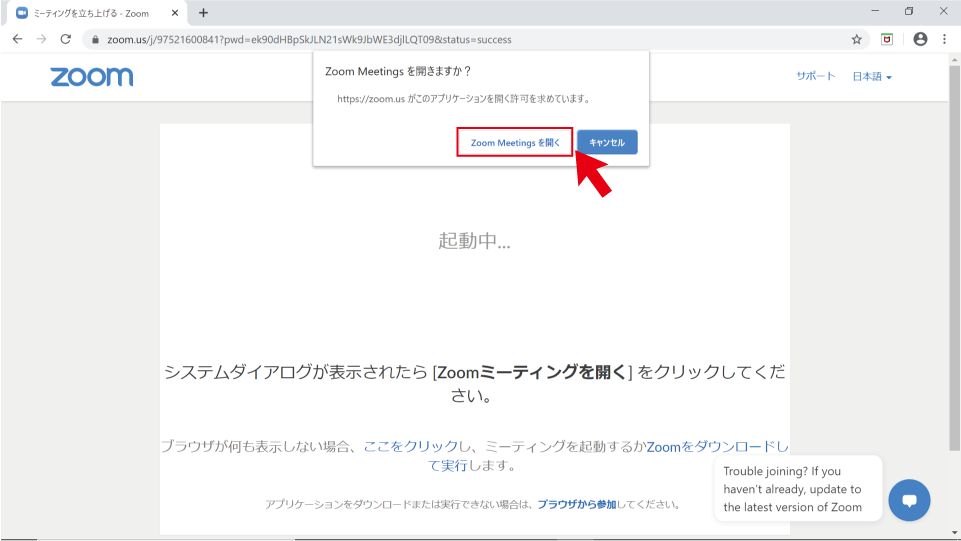Viewport: 961px width, 541px height.
Task: Restore down the Chrome window
Action: click(x=909, y=11)
